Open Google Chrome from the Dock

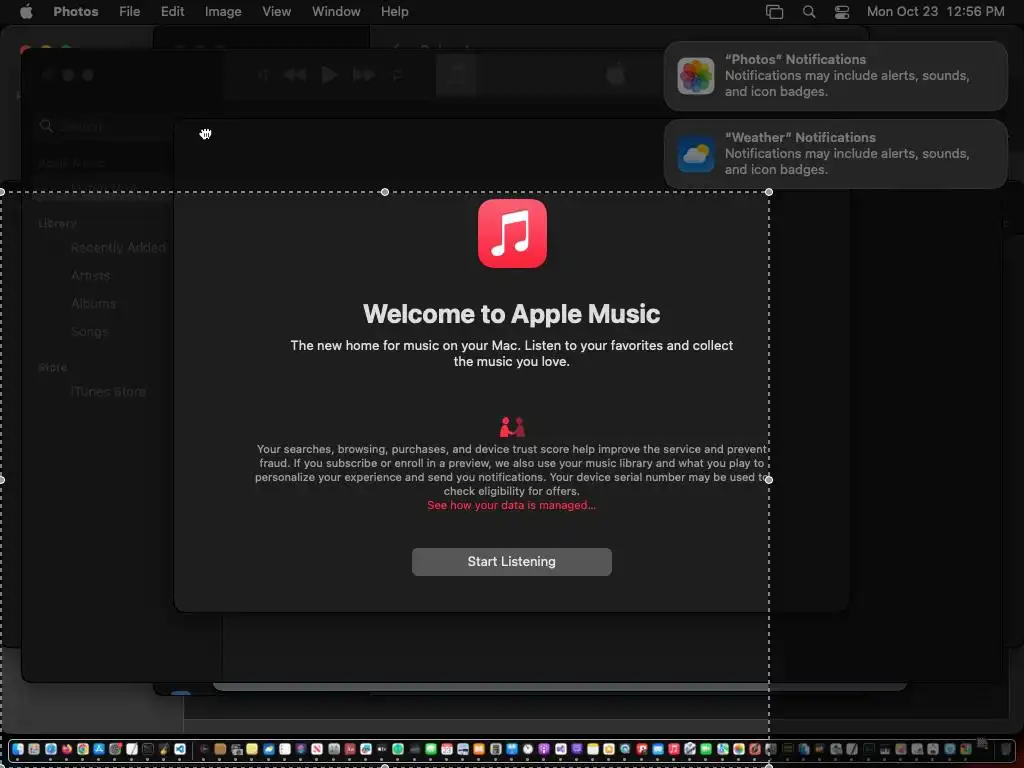[83, 749]
